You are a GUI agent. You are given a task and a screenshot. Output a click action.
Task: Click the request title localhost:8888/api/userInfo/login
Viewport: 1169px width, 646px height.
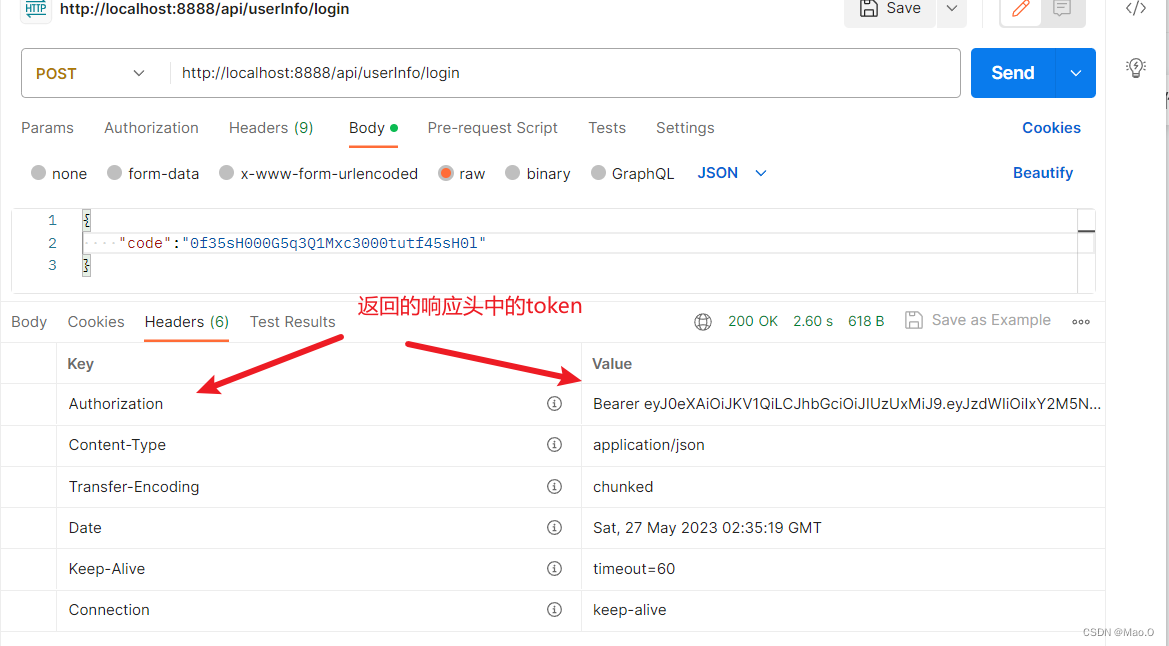(x=204, y=9)
